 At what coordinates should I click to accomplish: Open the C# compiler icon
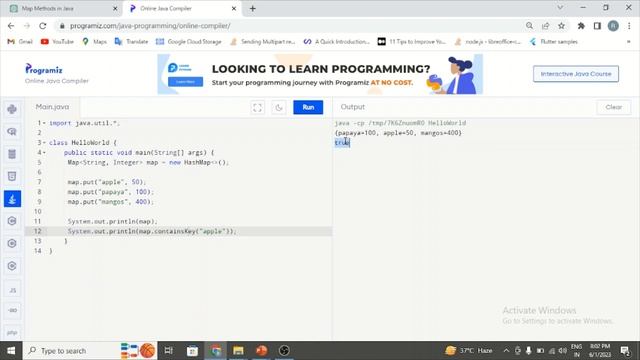(x=12, y=266)
